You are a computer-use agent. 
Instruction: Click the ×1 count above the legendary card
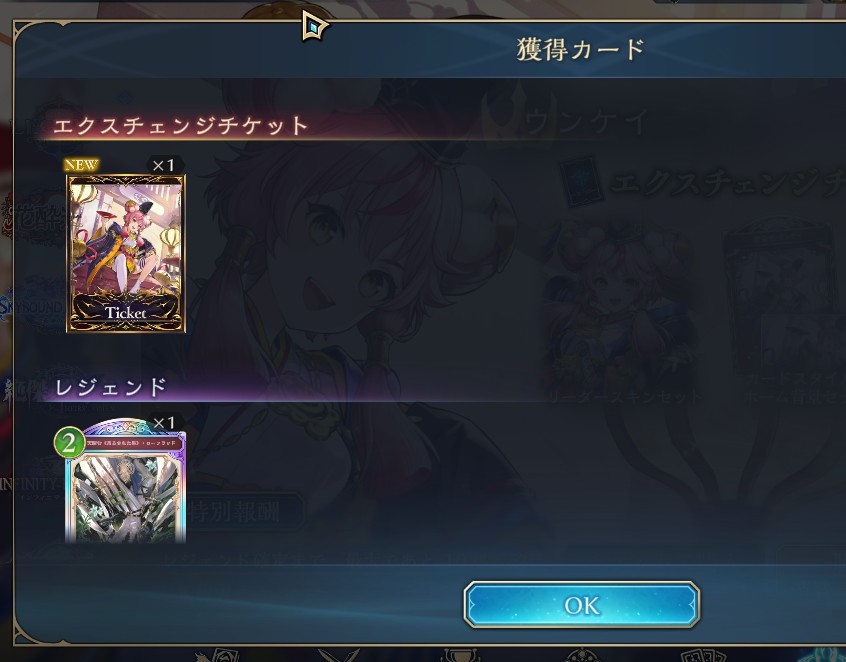point(164,422)
